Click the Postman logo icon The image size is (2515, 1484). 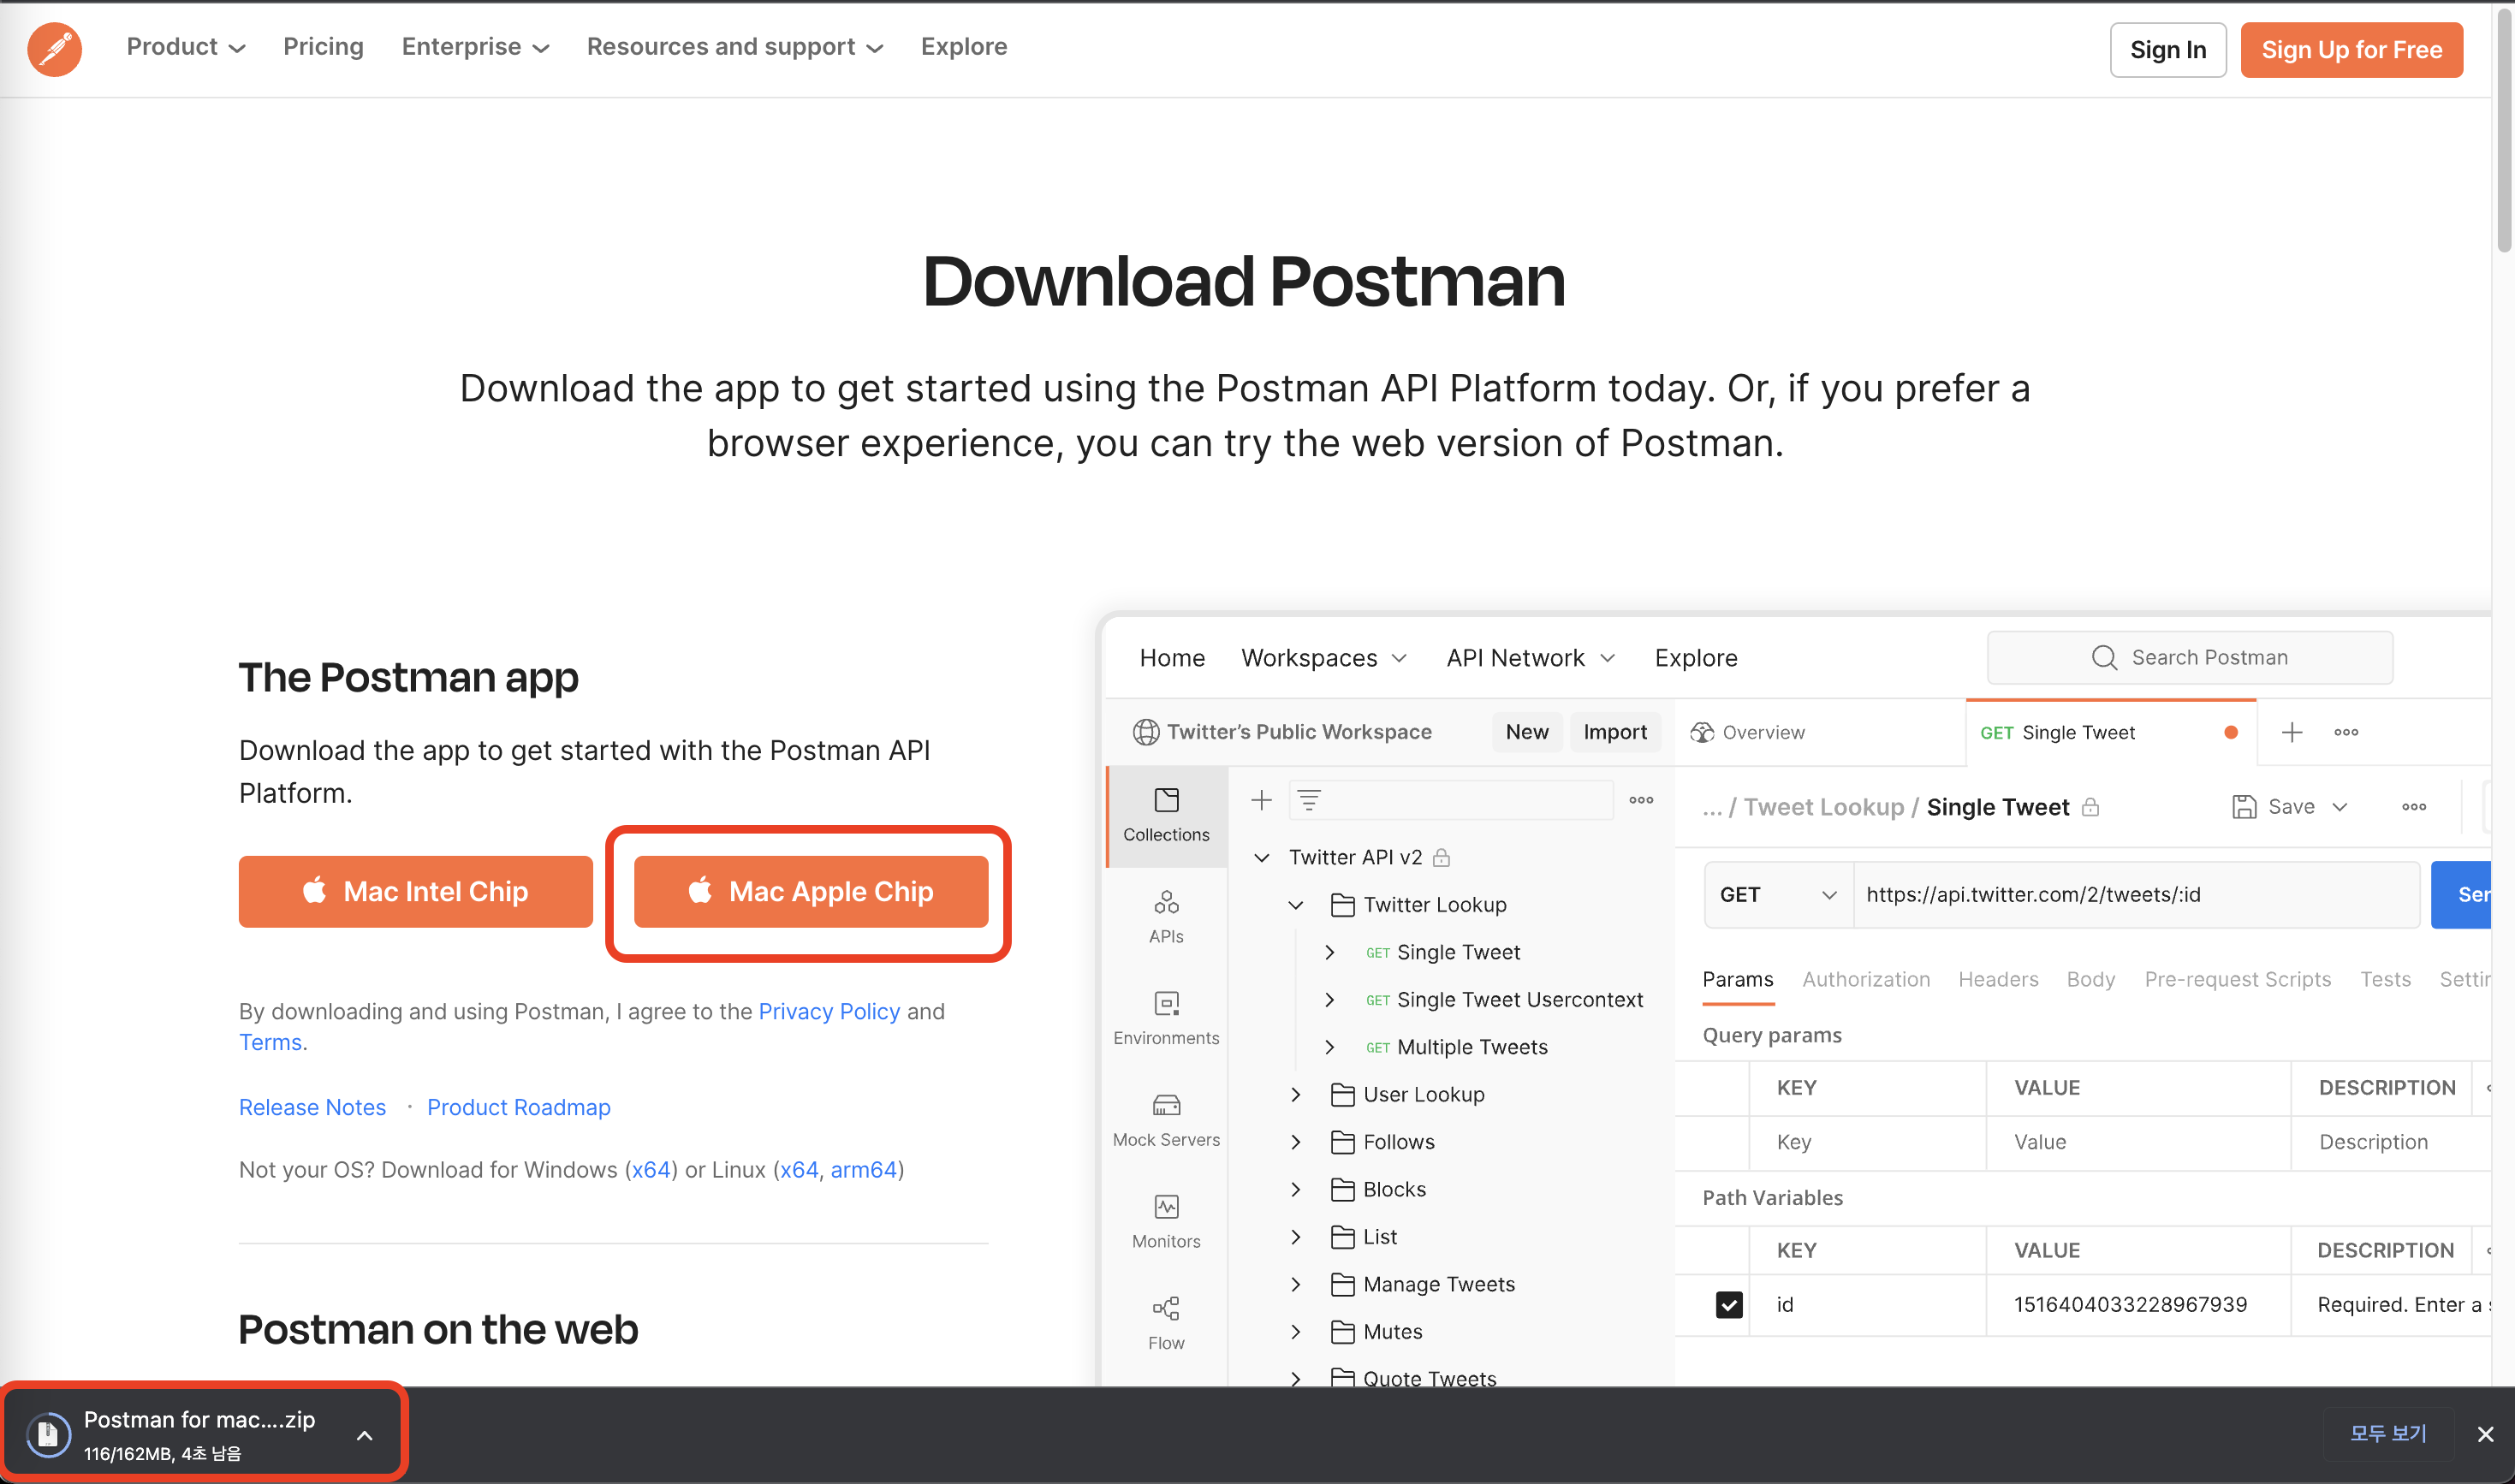tap(54, 49)
